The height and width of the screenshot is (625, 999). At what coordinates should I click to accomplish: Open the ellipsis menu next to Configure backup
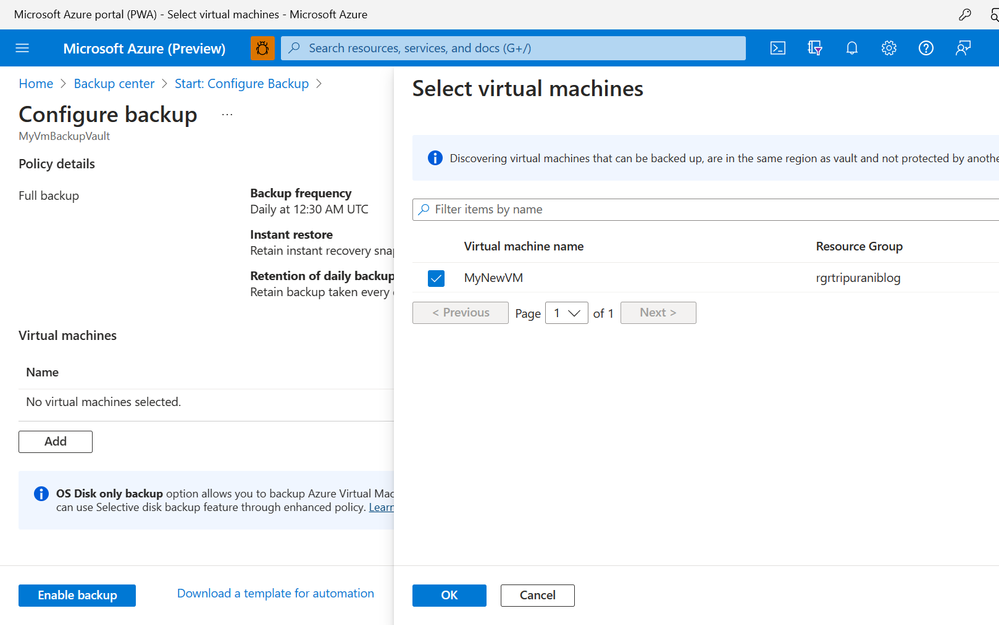(x=227, y=115)
